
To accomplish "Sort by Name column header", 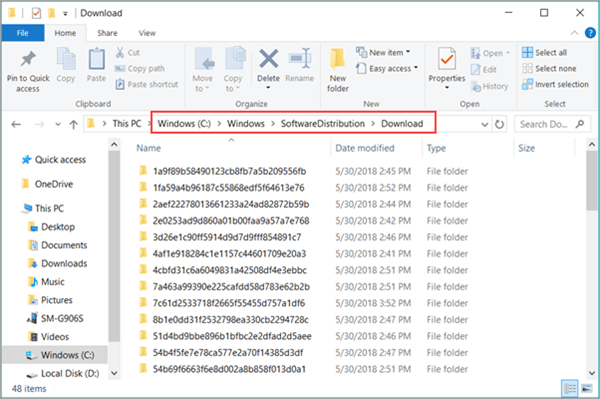I will pyautogui.click(x=148, y=148).
